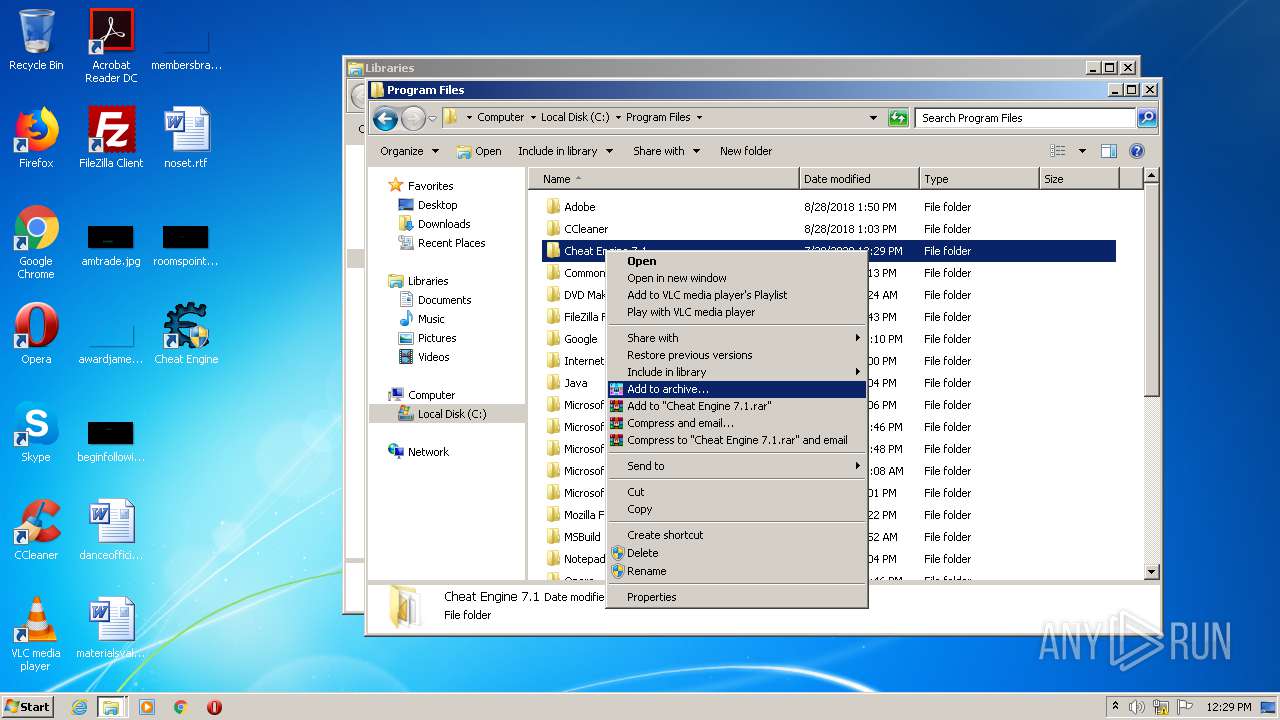
Task: Select Add to "Cheat Engine 7.1.rar"
Action: coord(736,406)
